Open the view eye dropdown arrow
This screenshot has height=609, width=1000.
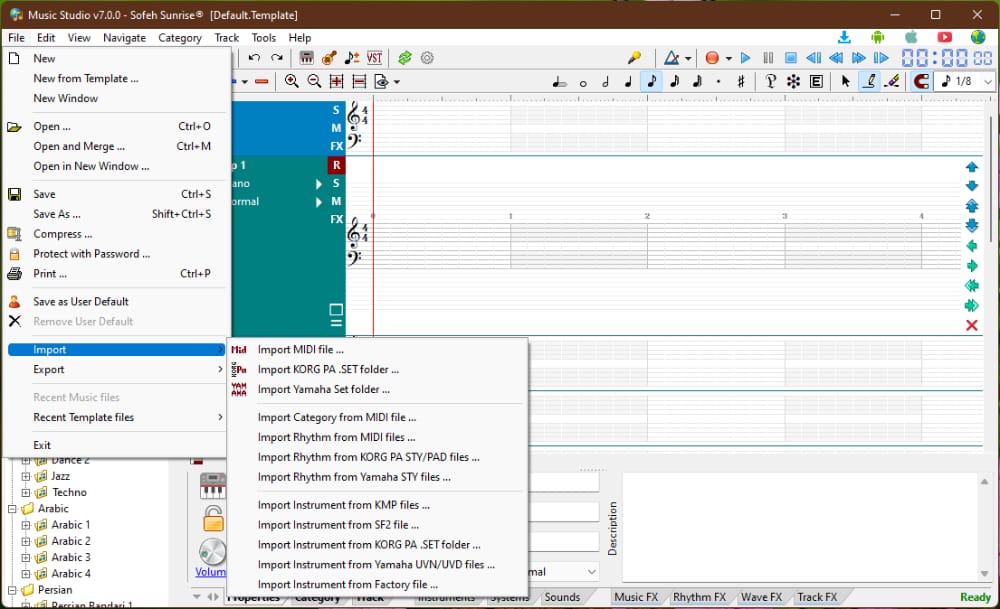coord(397,82)
